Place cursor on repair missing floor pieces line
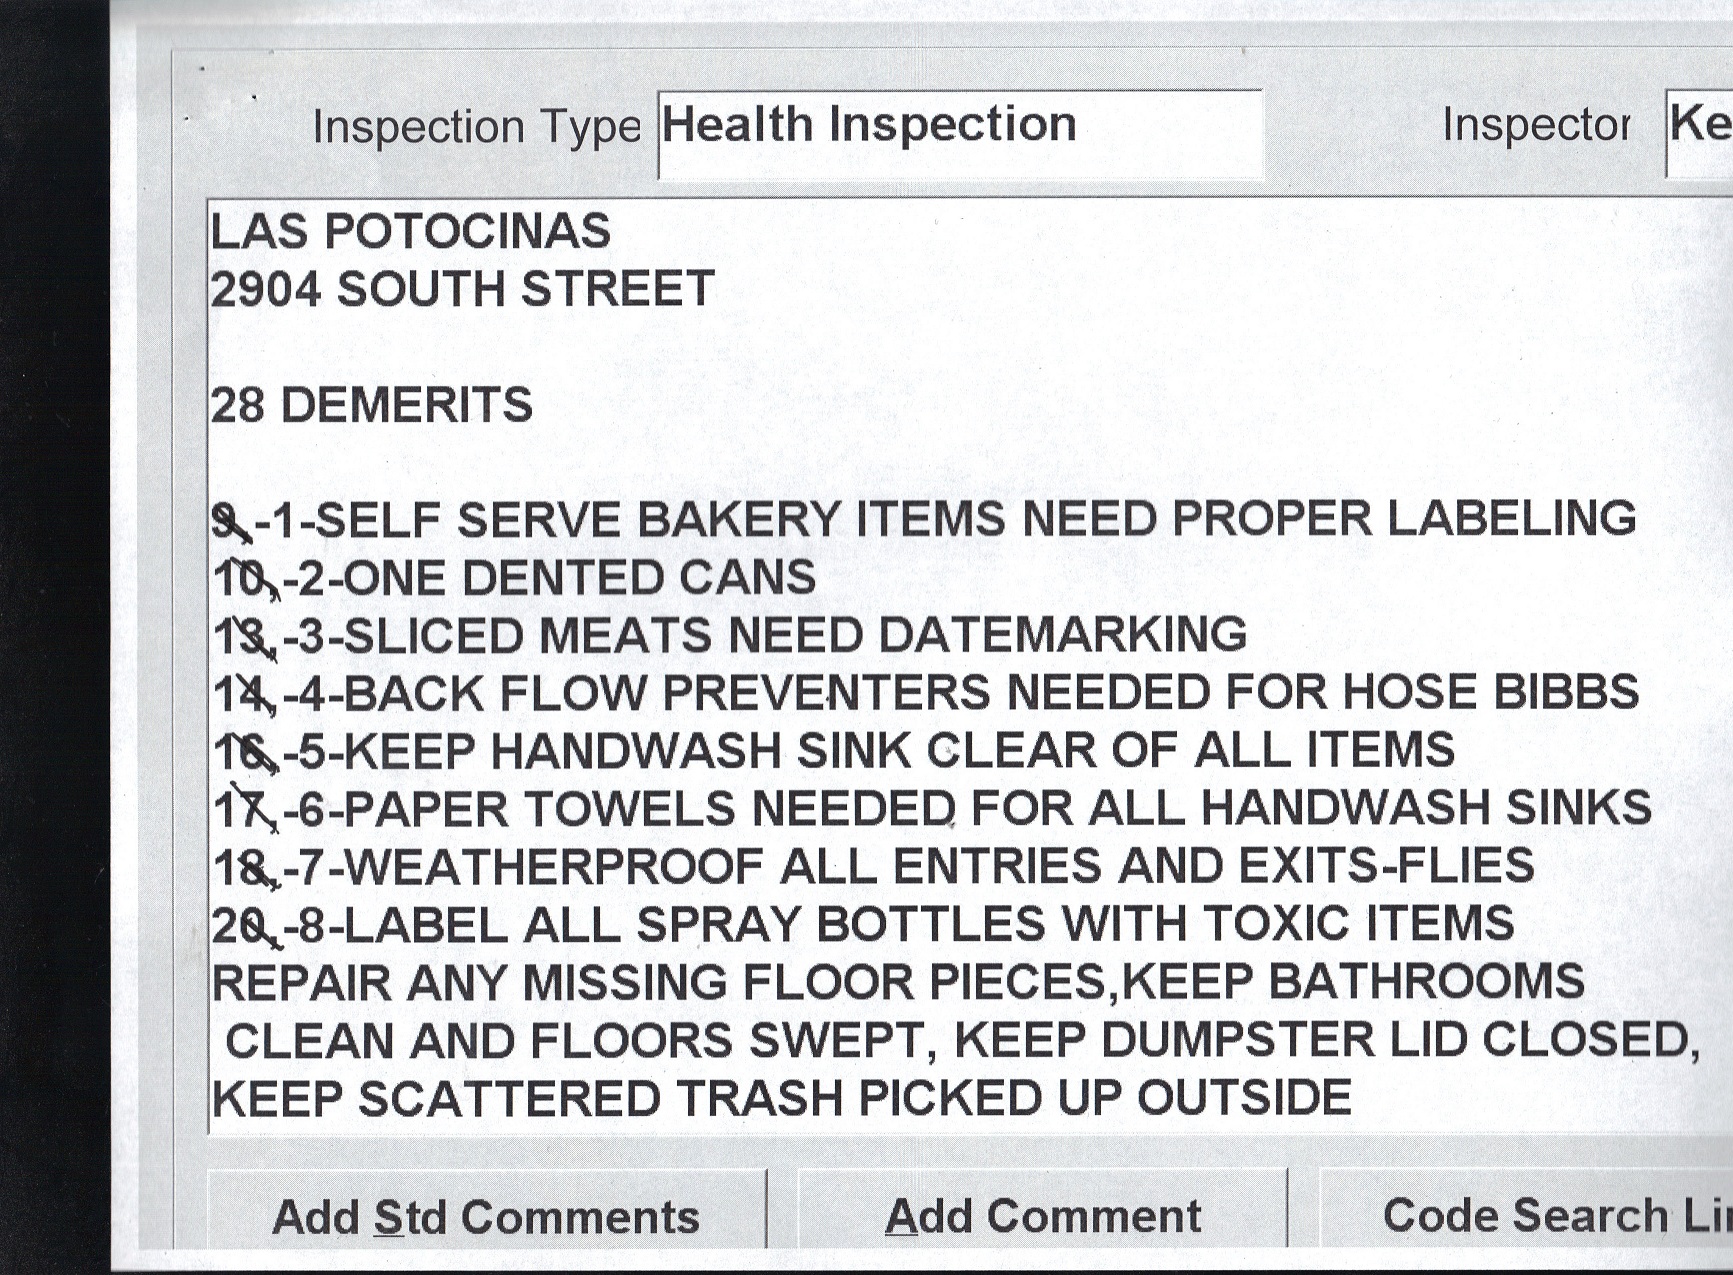The image size is (1733, 1275). pos(898,982)
